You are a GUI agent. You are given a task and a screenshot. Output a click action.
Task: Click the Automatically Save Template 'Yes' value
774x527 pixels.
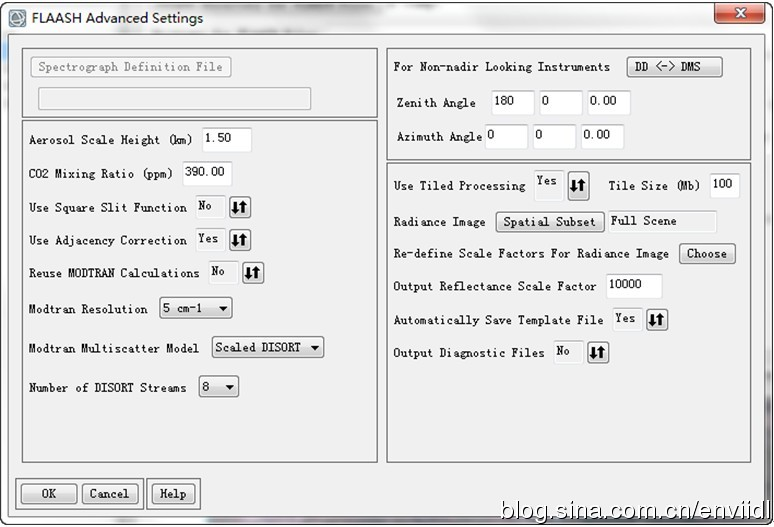[628, 319]
